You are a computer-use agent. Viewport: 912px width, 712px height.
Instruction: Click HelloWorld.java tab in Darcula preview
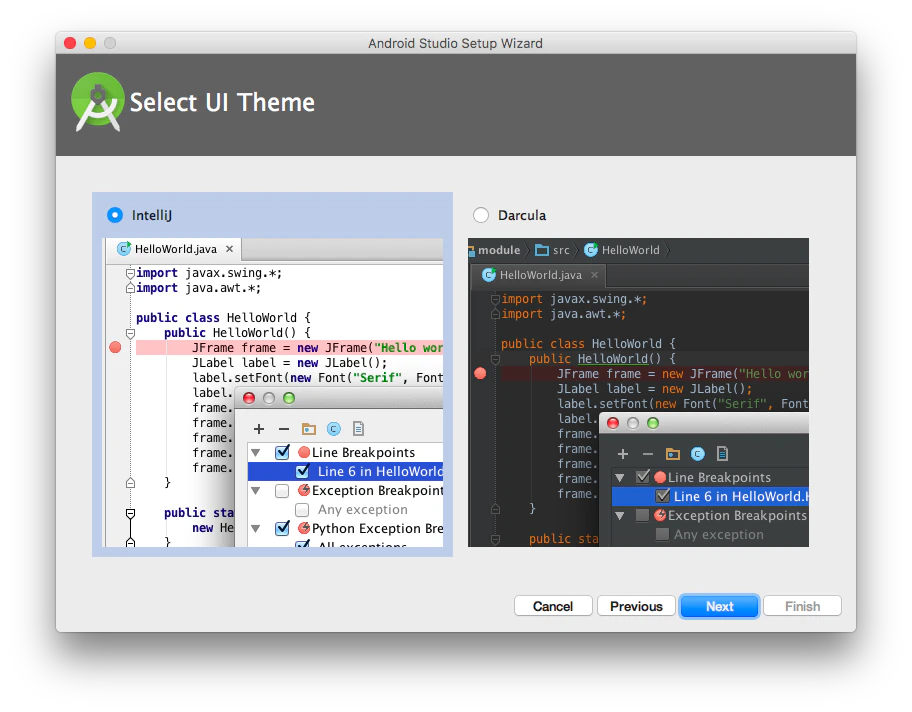pyautogui.click(x=539, y=275)
